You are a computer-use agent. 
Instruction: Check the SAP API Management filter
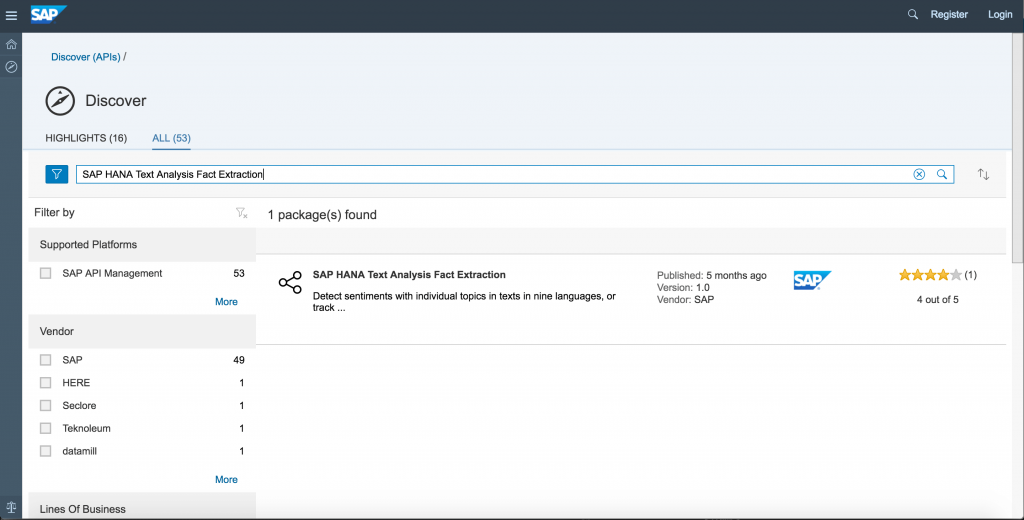coord(46,273)
